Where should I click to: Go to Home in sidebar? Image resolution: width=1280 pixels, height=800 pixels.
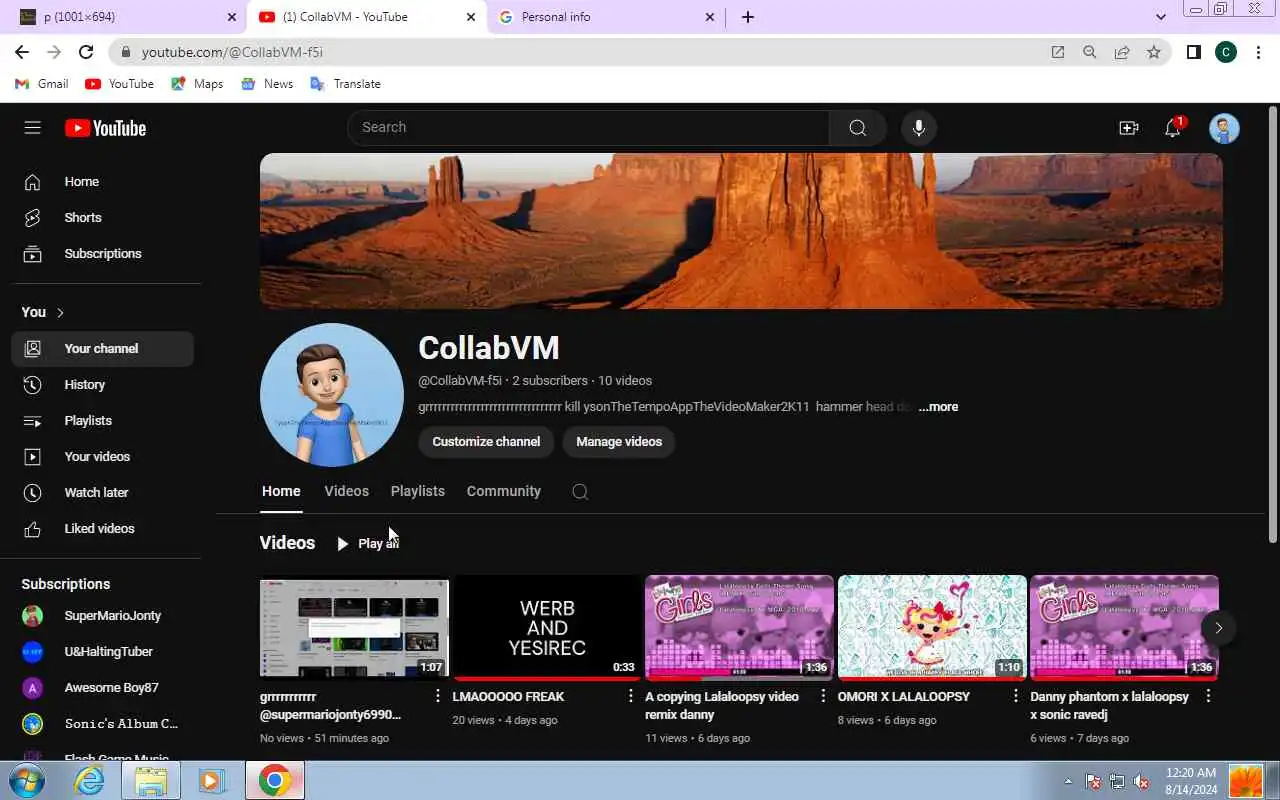point(102,182)
